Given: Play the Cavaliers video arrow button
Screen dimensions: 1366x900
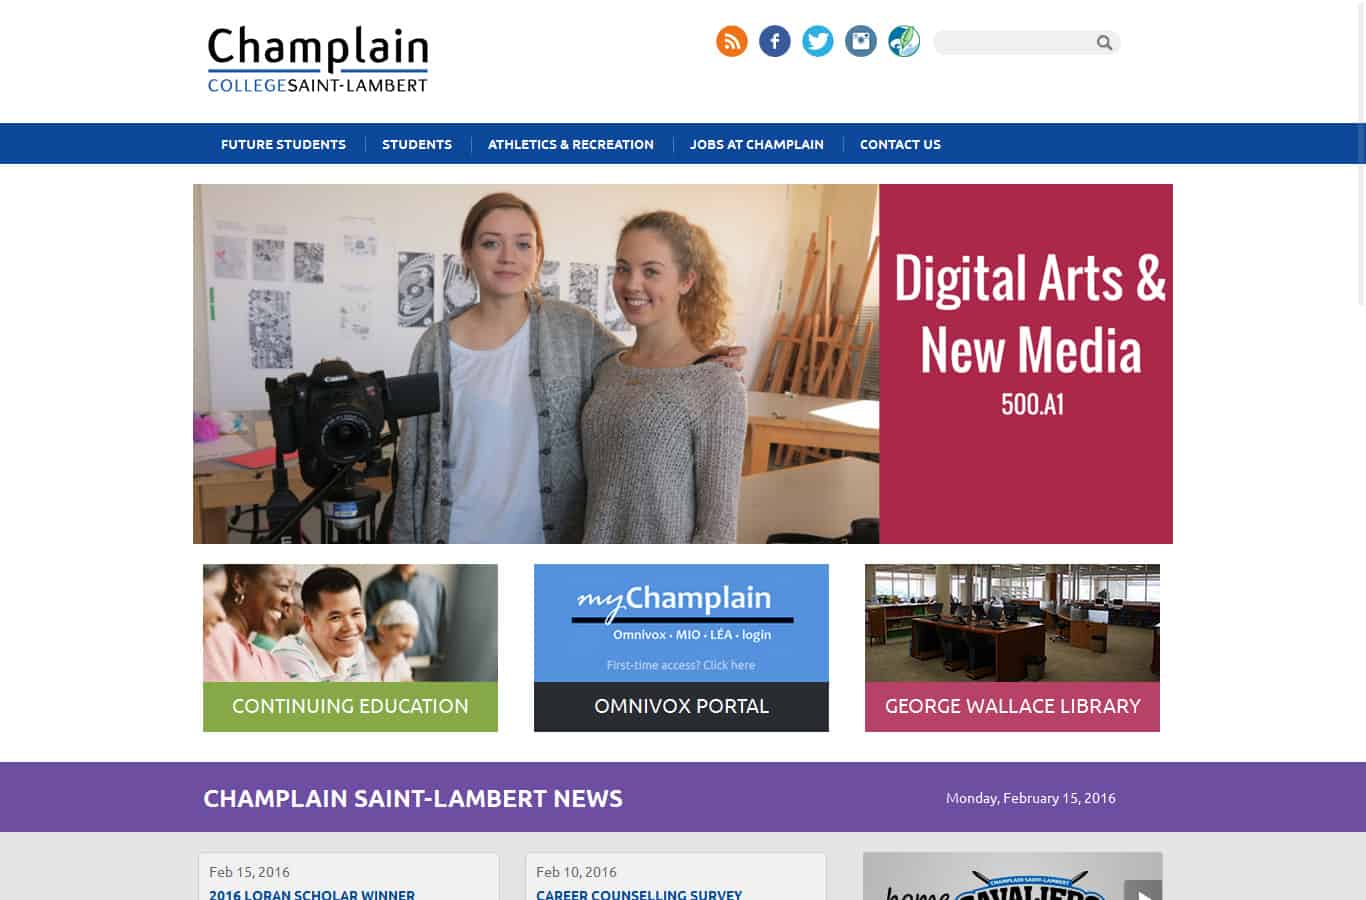Looking at the screenshot, I should (x=1143, y=891).
